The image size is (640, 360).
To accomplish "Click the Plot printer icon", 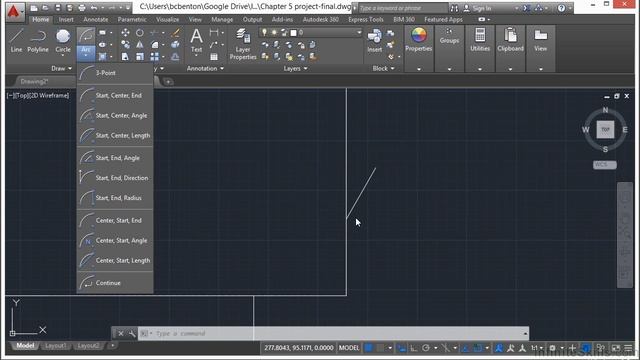I will pyautogui.click(x=82, y=8).
